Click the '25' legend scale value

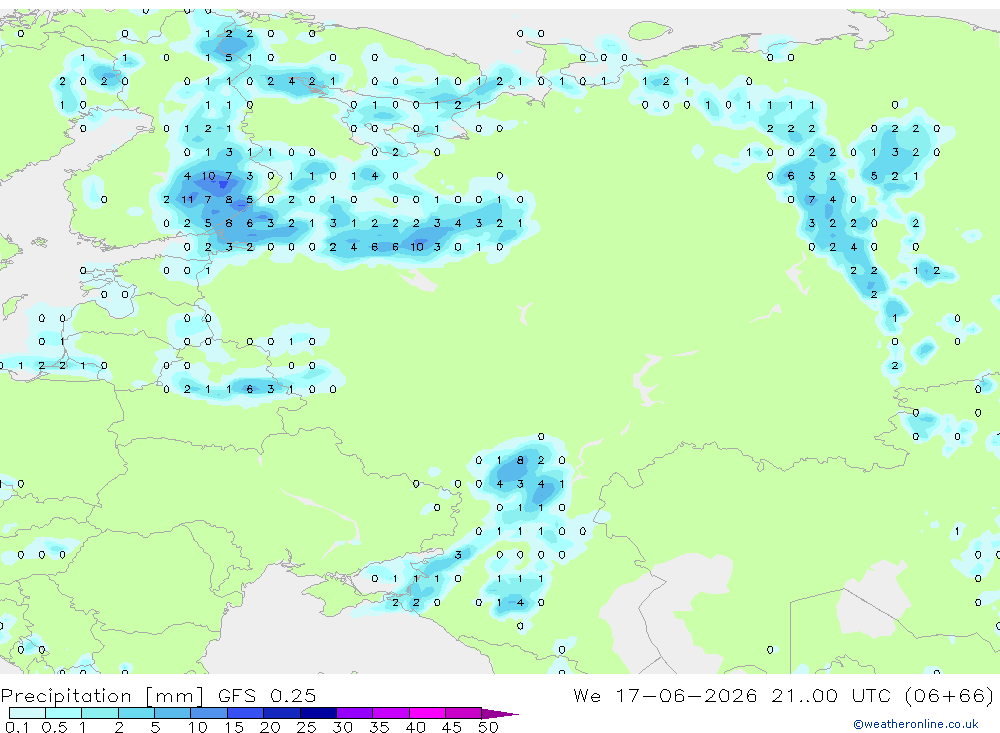306,727
